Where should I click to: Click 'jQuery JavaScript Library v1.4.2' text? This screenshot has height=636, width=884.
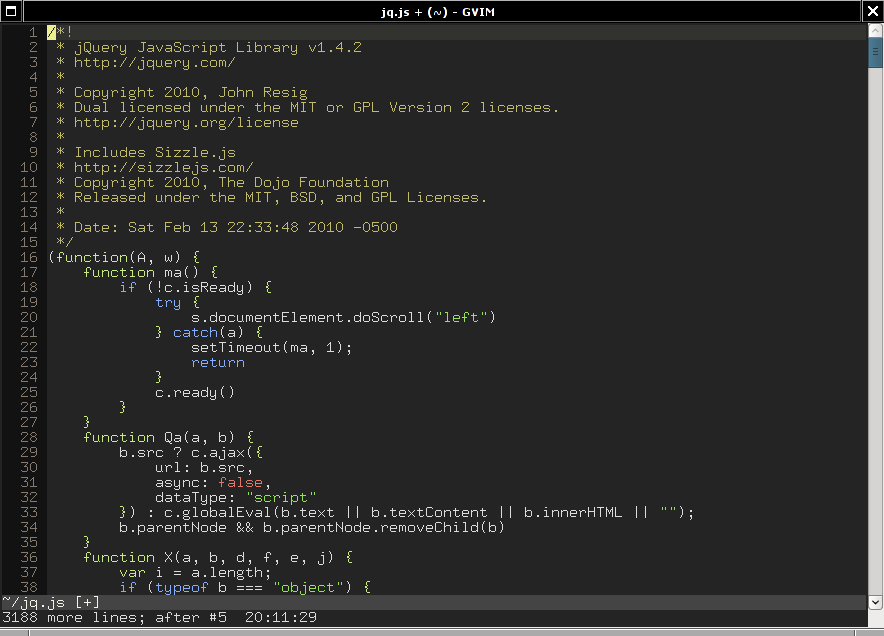tap(218, 47)
